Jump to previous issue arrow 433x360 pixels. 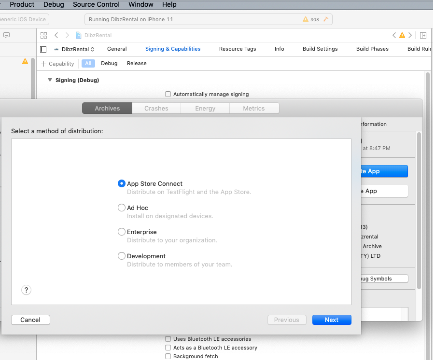(x=394, y=35)
